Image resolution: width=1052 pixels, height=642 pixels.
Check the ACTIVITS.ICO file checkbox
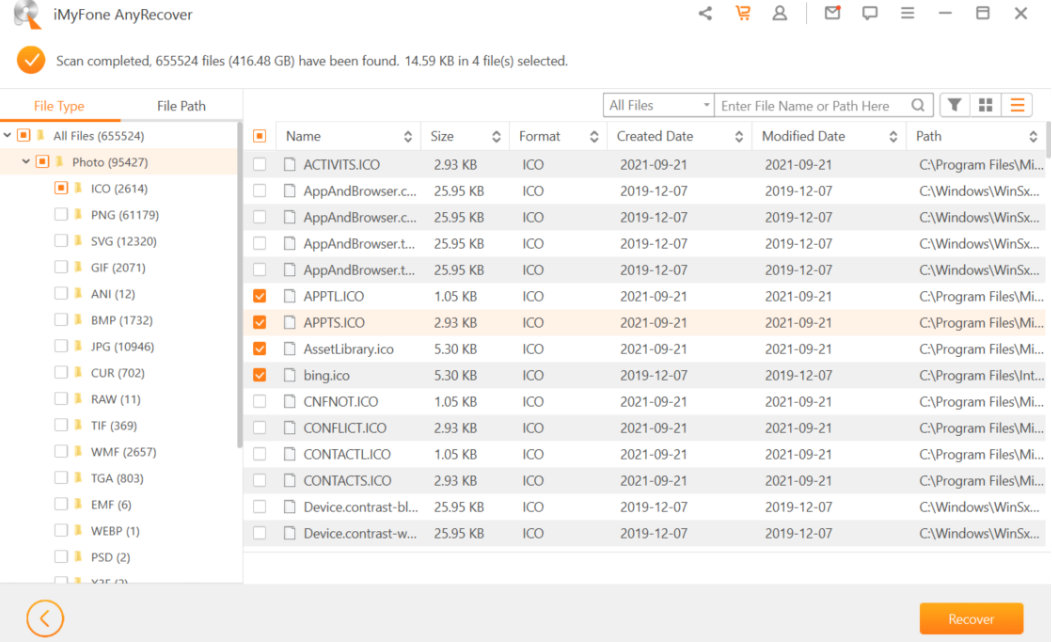pos(260,164)
